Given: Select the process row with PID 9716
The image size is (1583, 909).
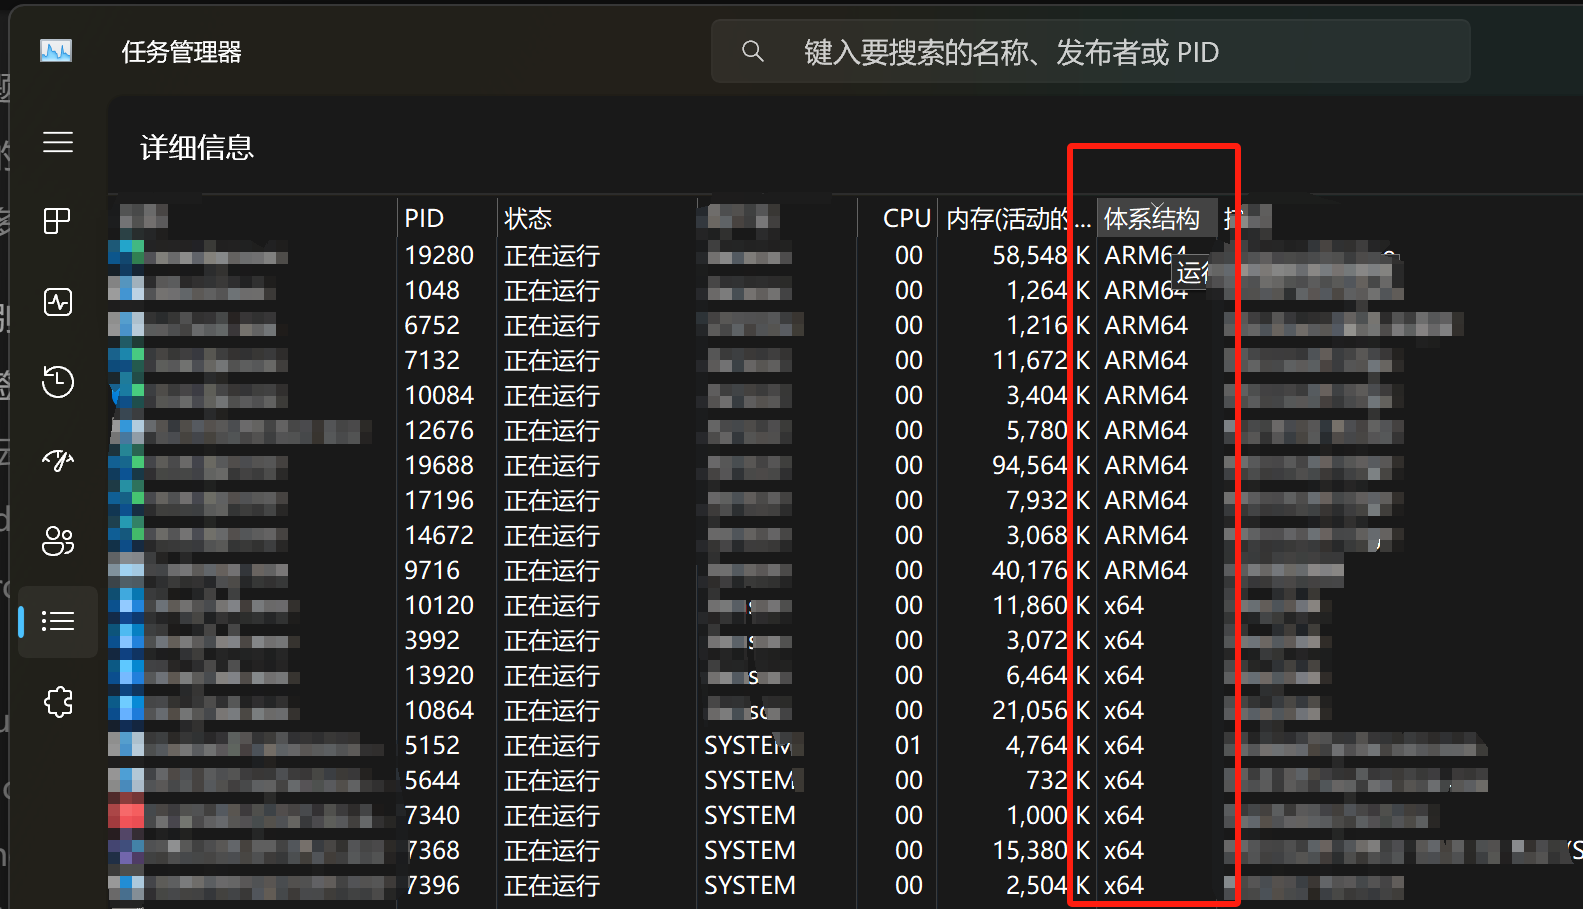Looking at the screenshot, I should click(432, 571).
